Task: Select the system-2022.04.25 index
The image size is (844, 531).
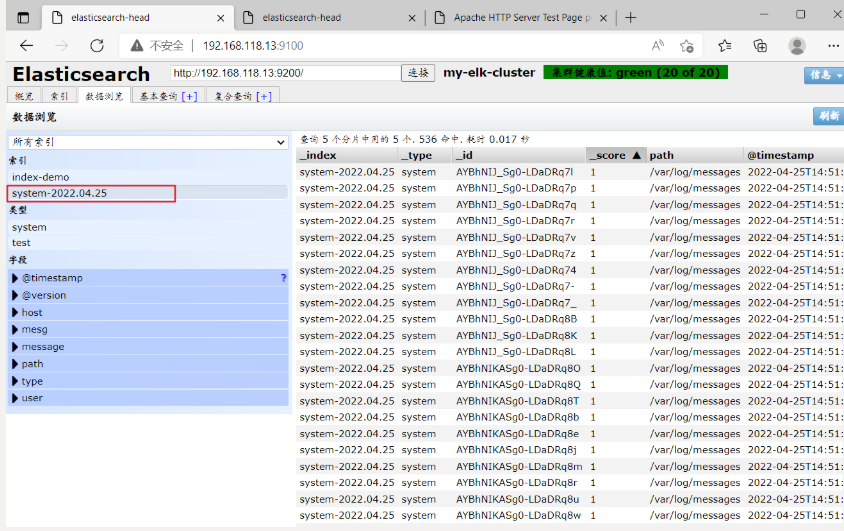Action: (x=148, y=193)
